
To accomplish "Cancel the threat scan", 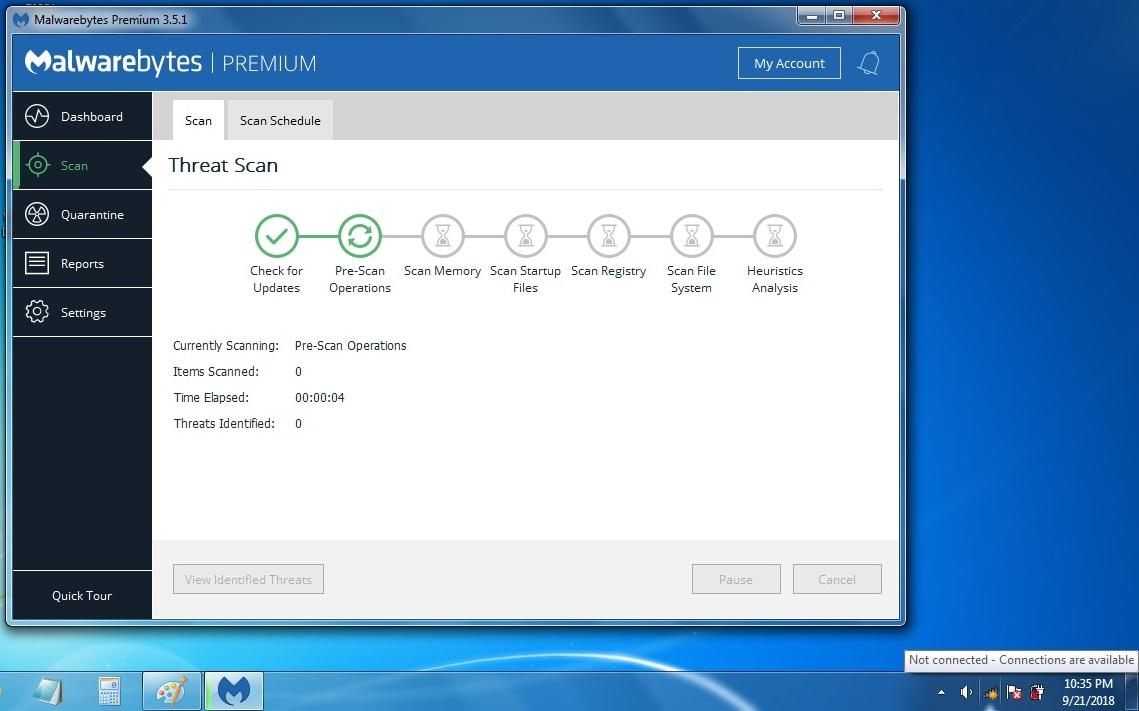I will click(837, 580).
